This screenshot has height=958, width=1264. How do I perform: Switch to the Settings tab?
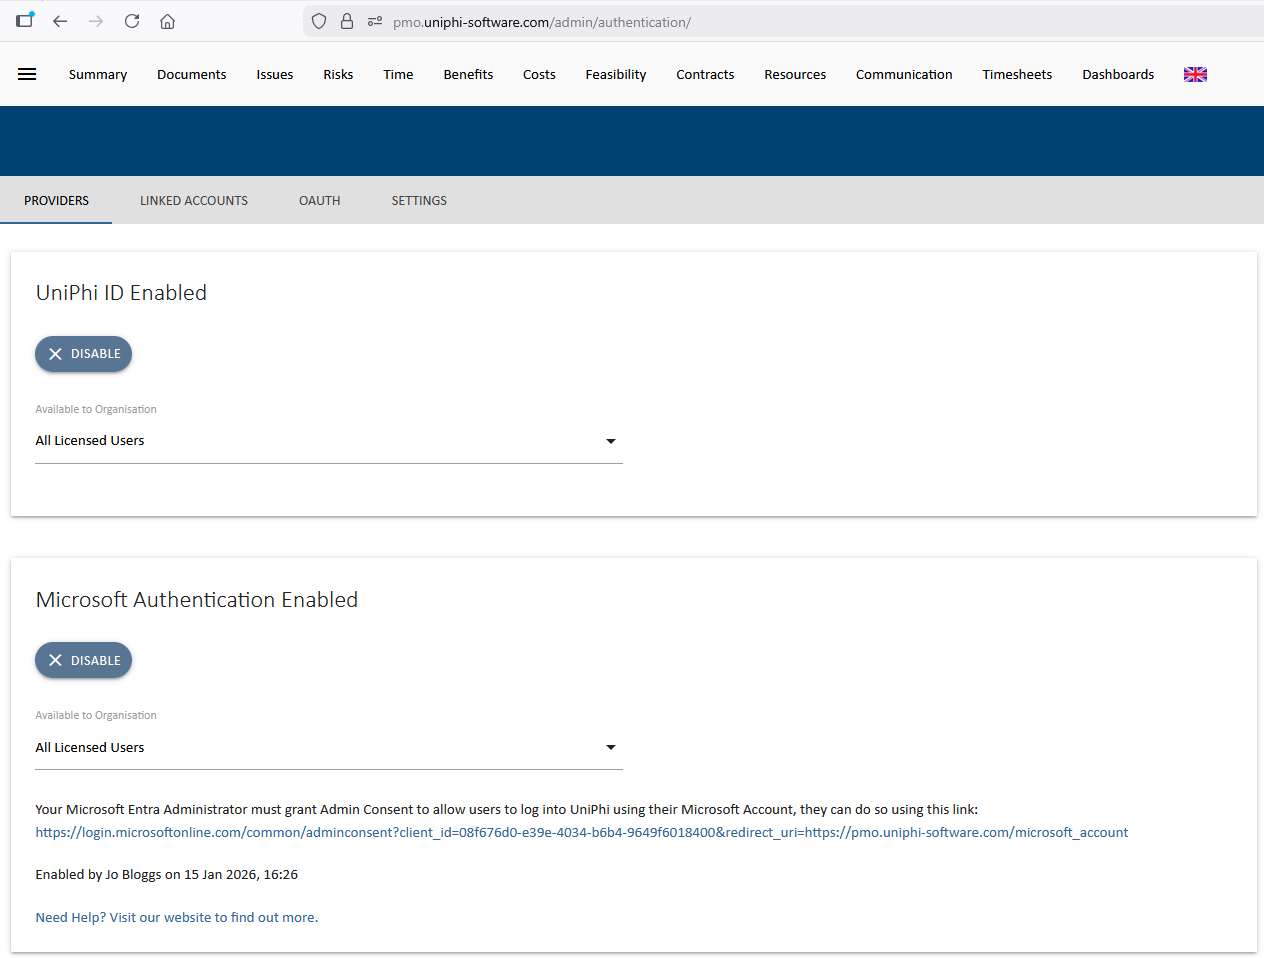[x=419, y=200]
